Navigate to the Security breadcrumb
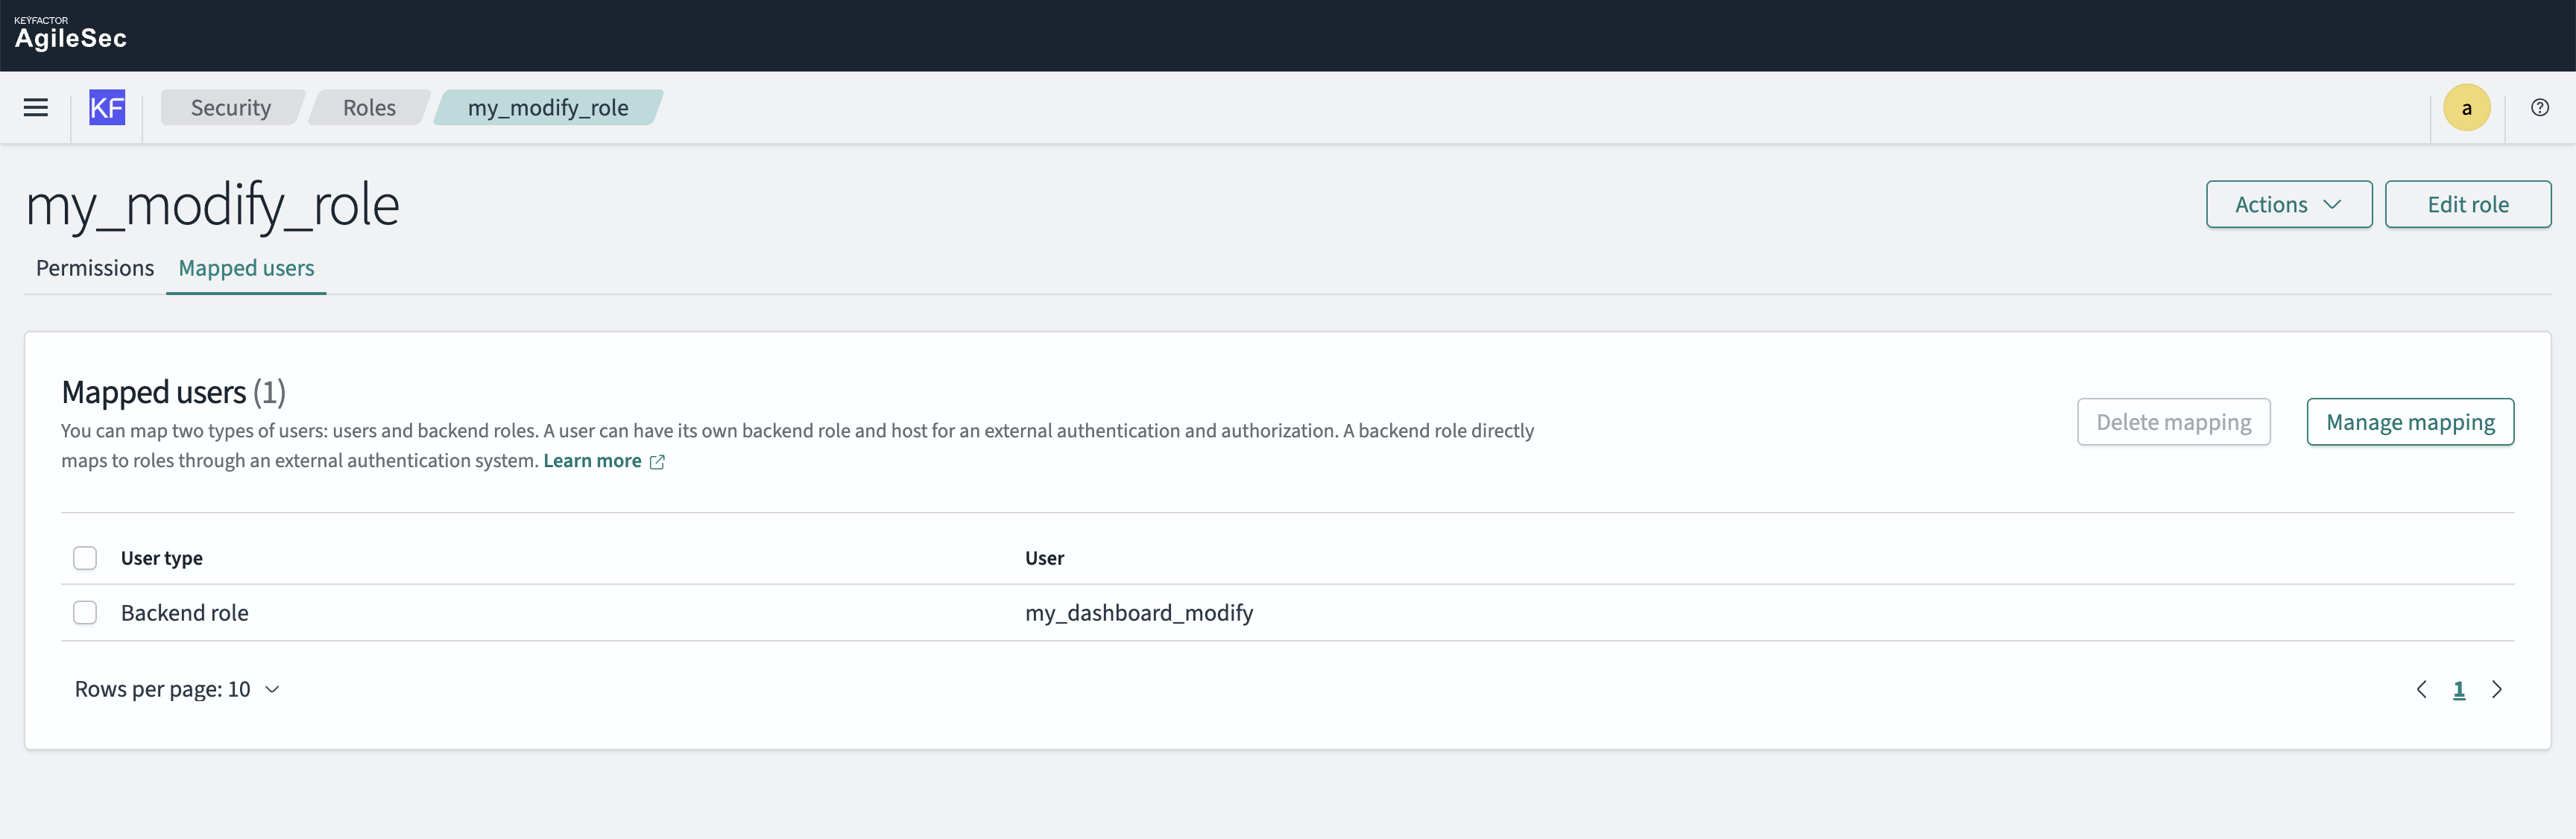The height and width of the screenshot is (839, 2576). click(231, 108)
